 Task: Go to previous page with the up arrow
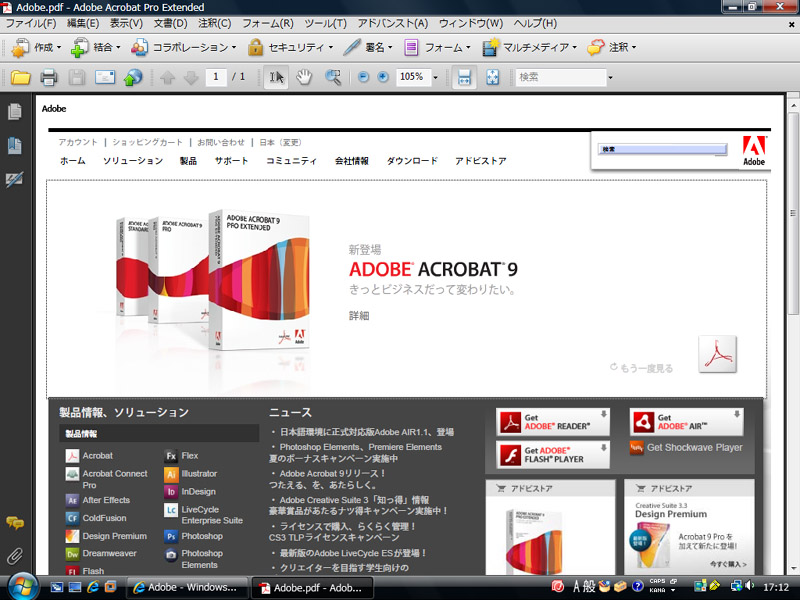click(x=167, y=78)
